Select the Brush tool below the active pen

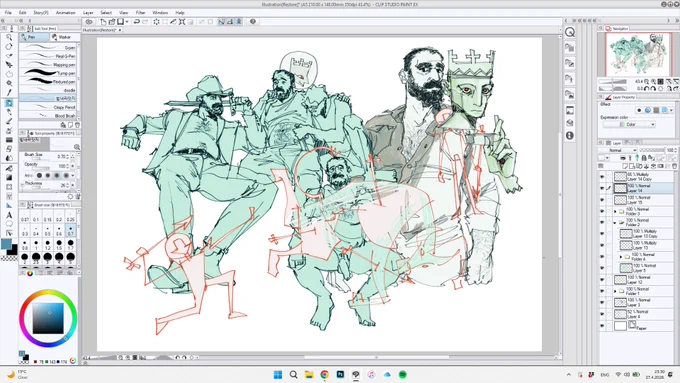click(x=9, y=121)
